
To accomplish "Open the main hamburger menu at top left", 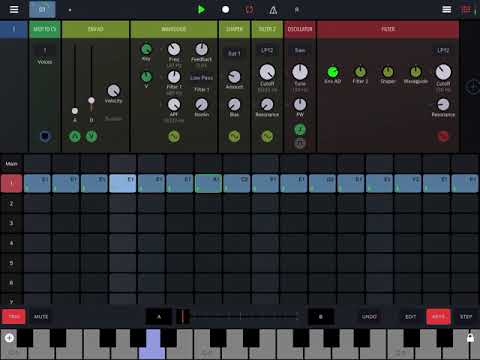I will [14, 9].
